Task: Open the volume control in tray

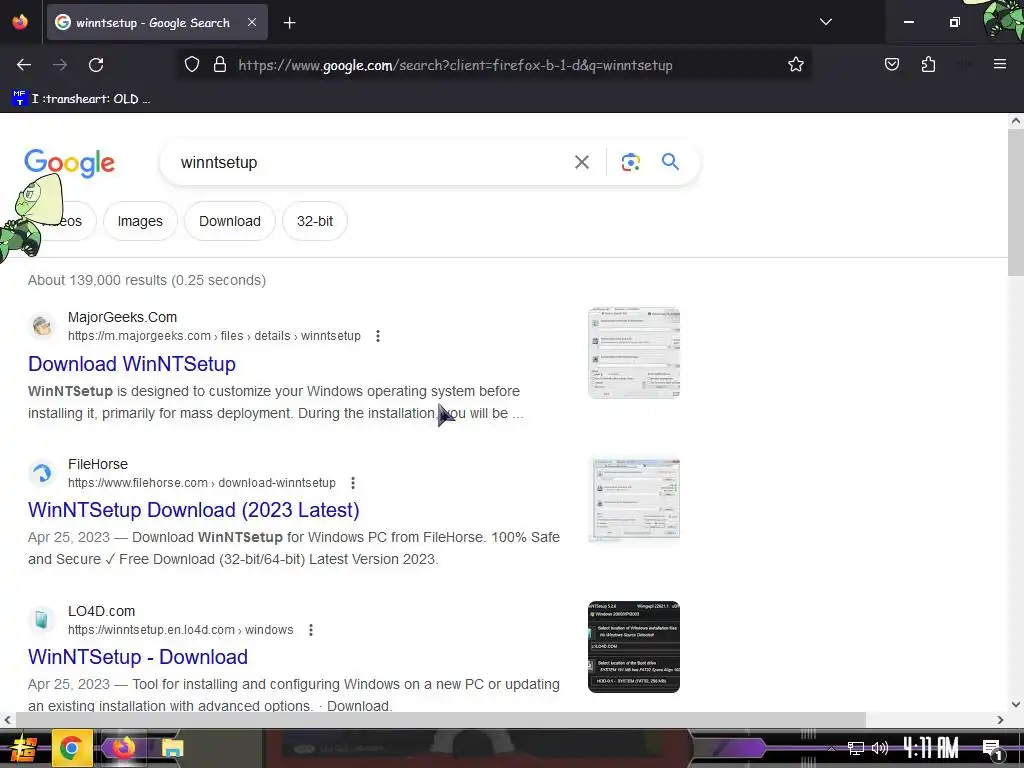Action: pos(880,748)
